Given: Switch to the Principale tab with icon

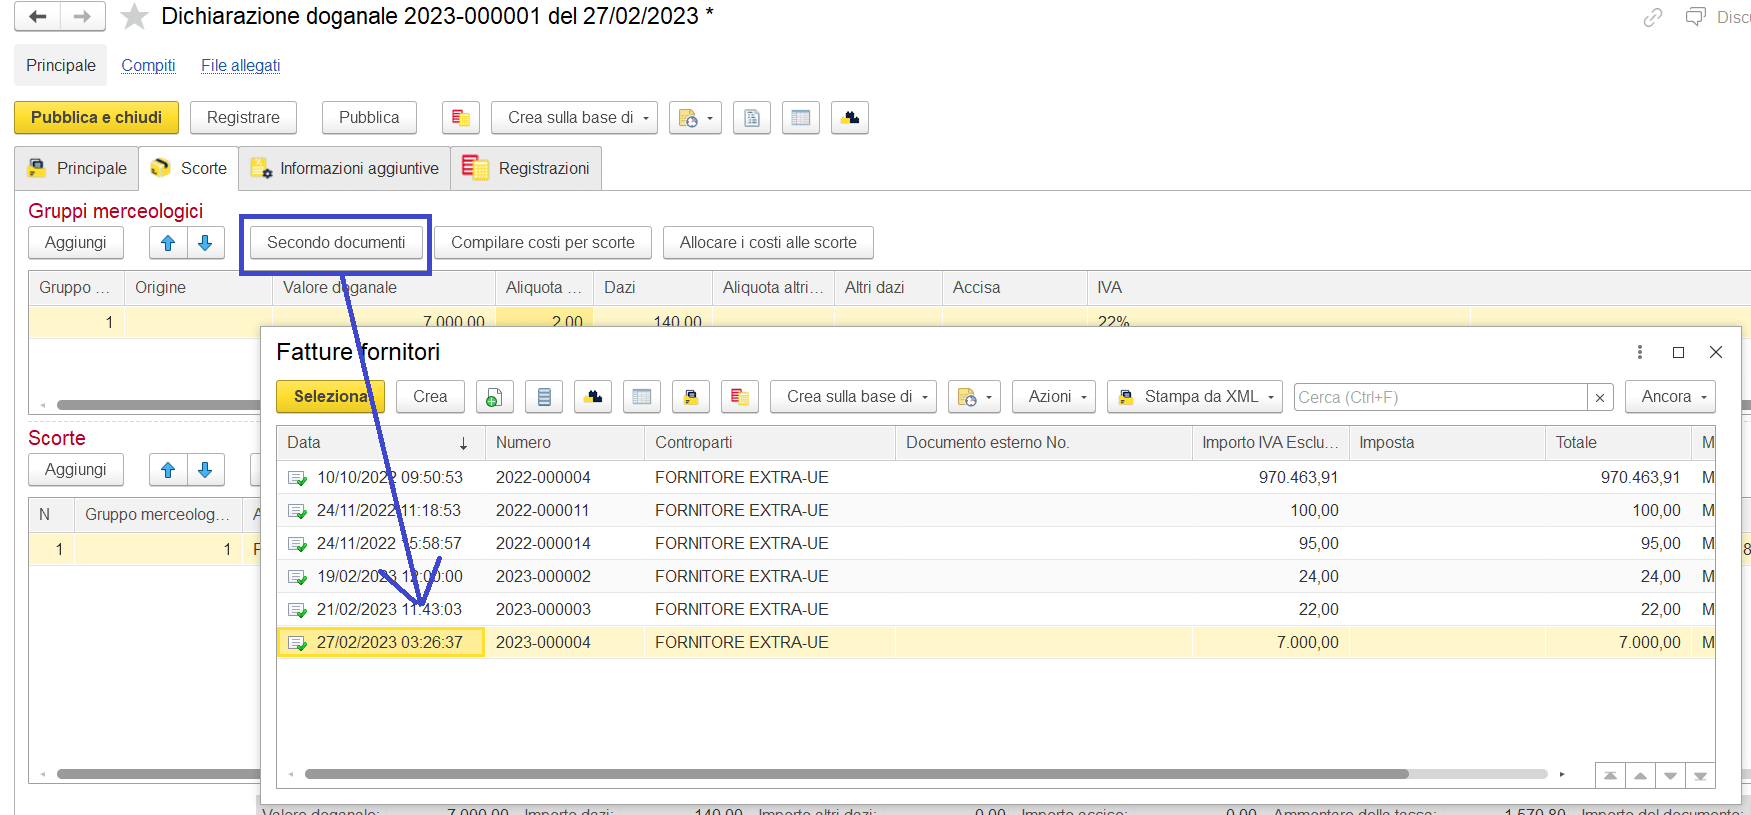Looking at the screenshot, I should [x=77, y=168].
